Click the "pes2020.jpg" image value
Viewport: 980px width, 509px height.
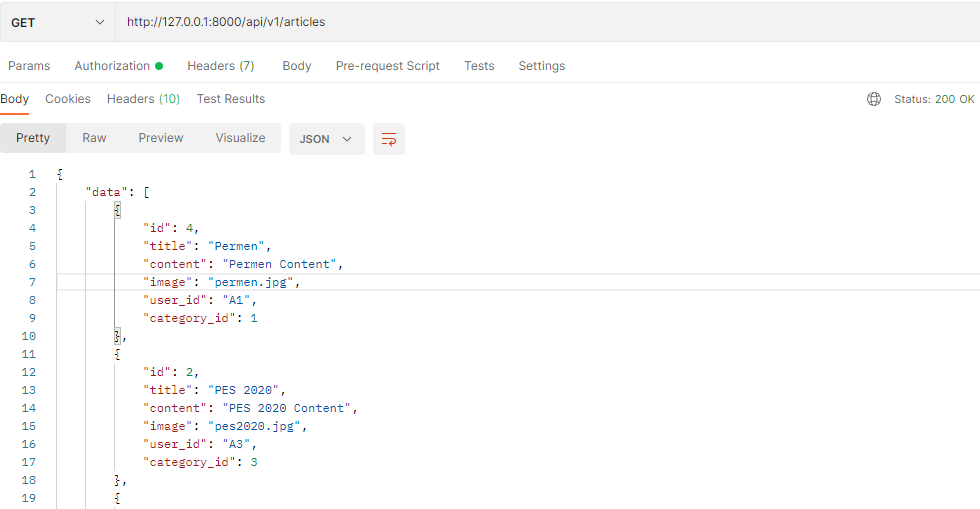pos(254,426)
